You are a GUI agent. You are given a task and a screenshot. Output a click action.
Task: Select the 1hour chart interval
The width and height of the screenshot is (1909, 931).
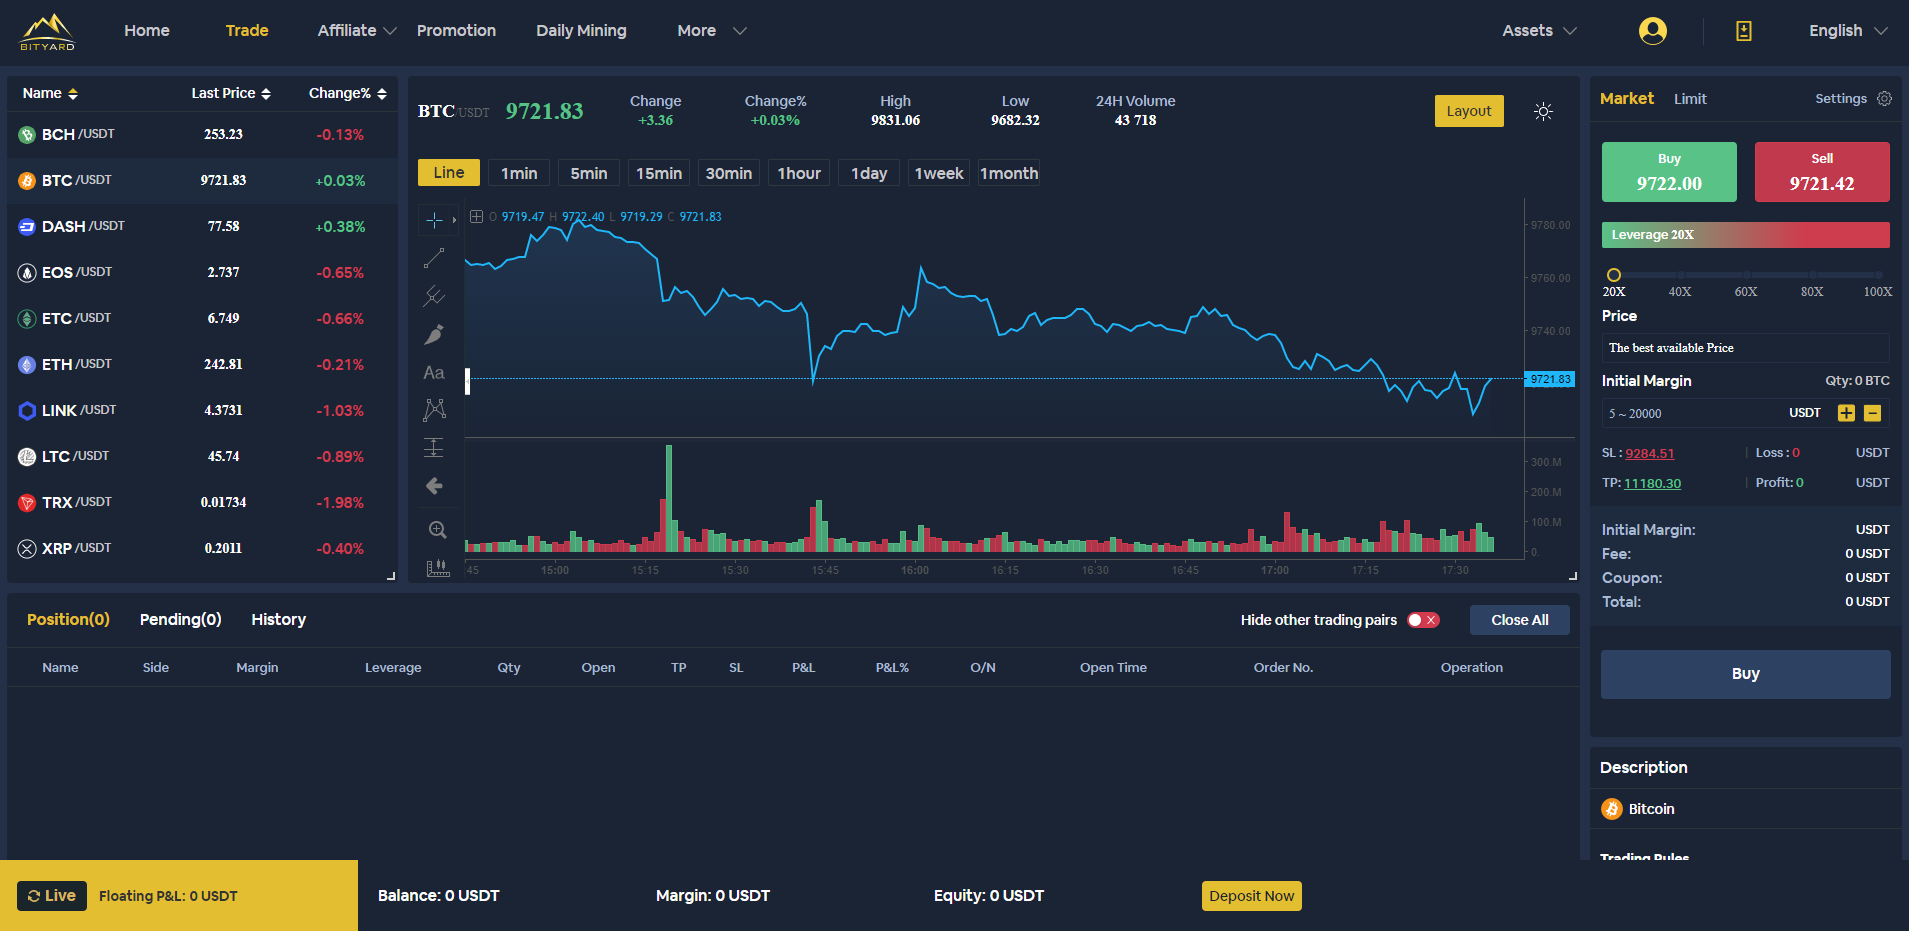pyautogui.click(x=799, y=173)
